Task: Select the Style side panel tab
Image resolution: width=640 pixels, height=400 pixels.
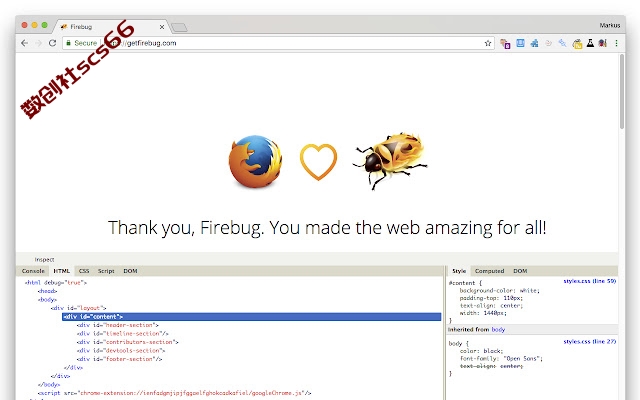Action: (x=459, y=271)
